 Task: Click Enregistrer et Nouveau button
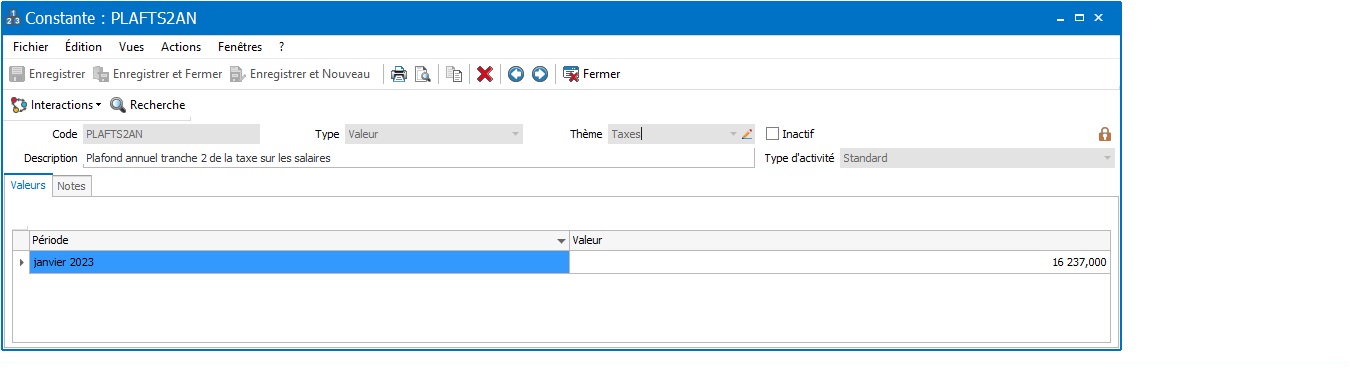coord(301,74)
